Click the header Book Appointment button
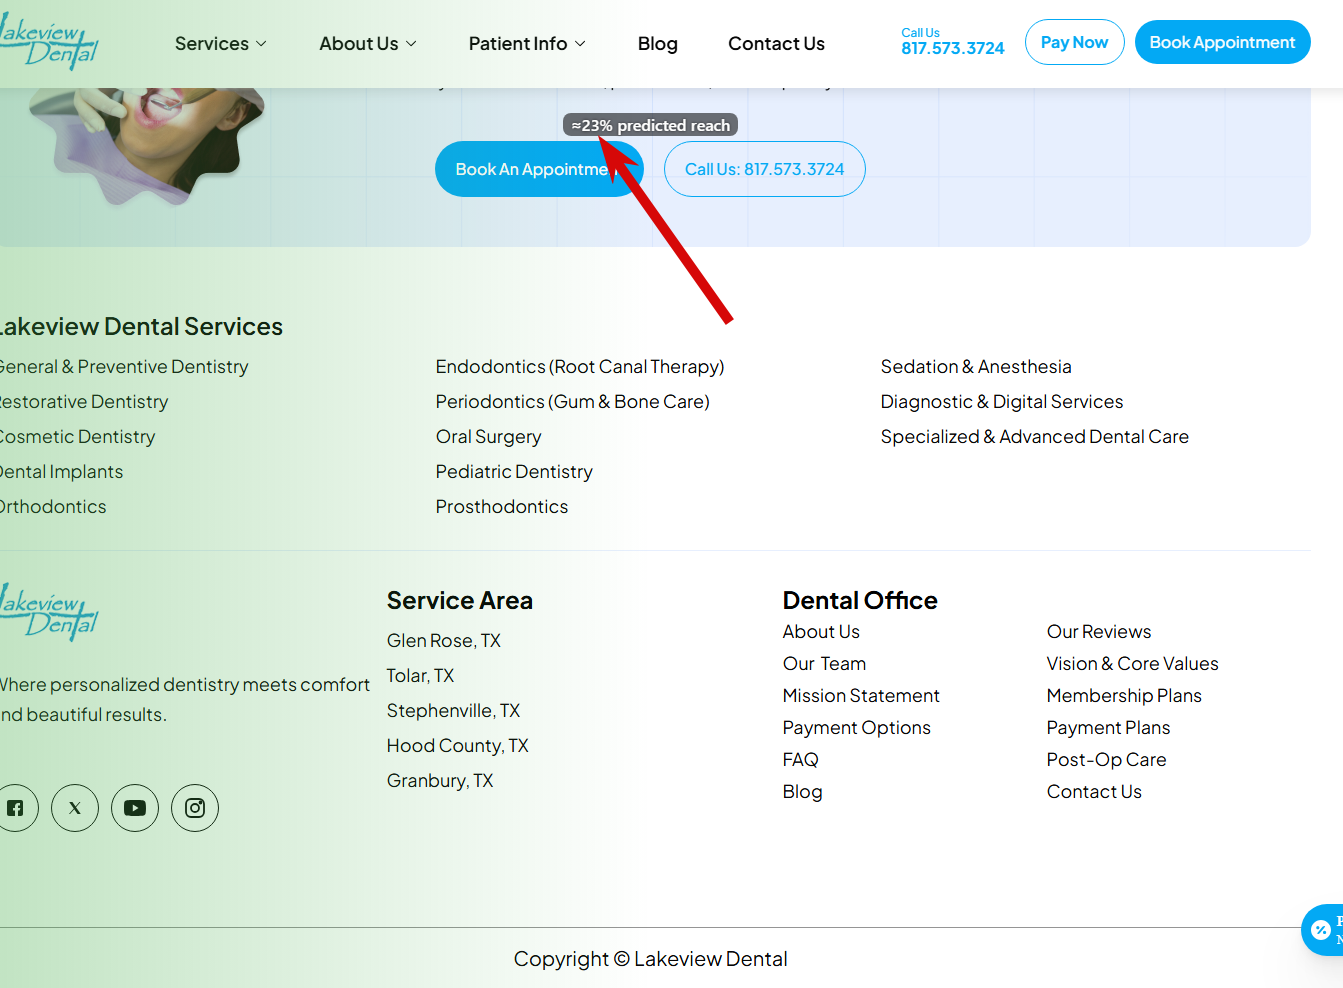1343x988 pixels. pos(1222,42)
